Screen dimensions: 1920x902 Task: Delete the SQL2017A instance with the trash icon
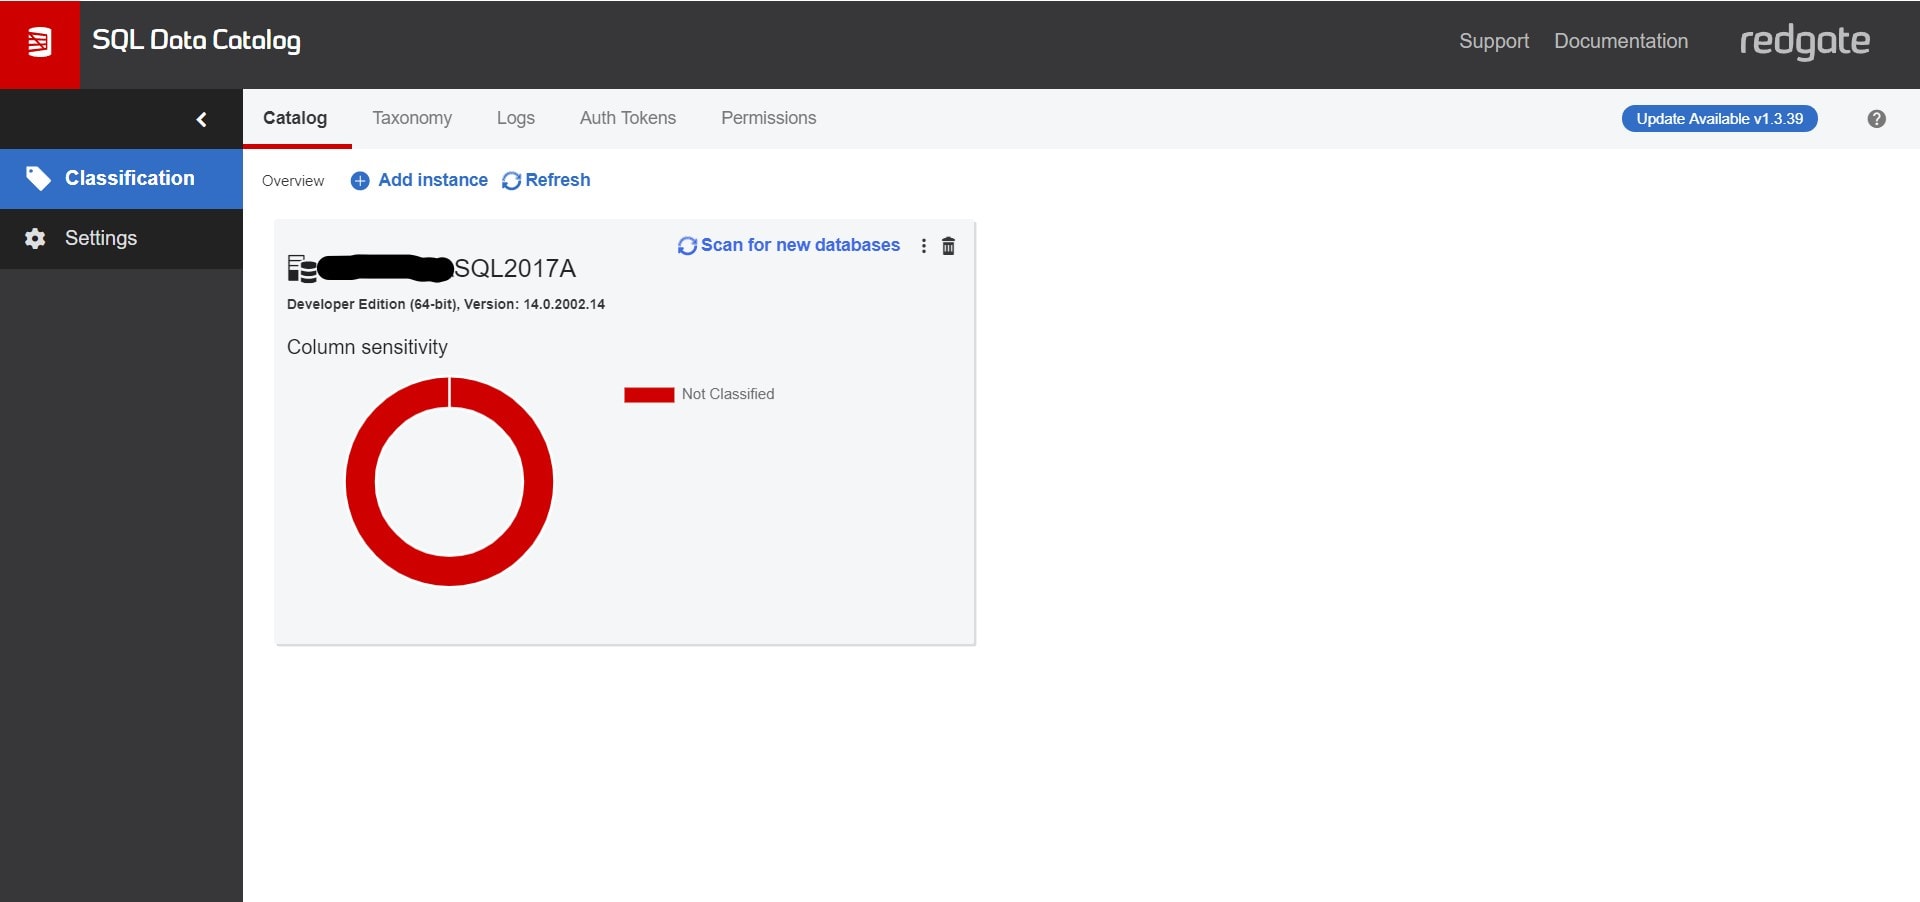click(948, 246)
